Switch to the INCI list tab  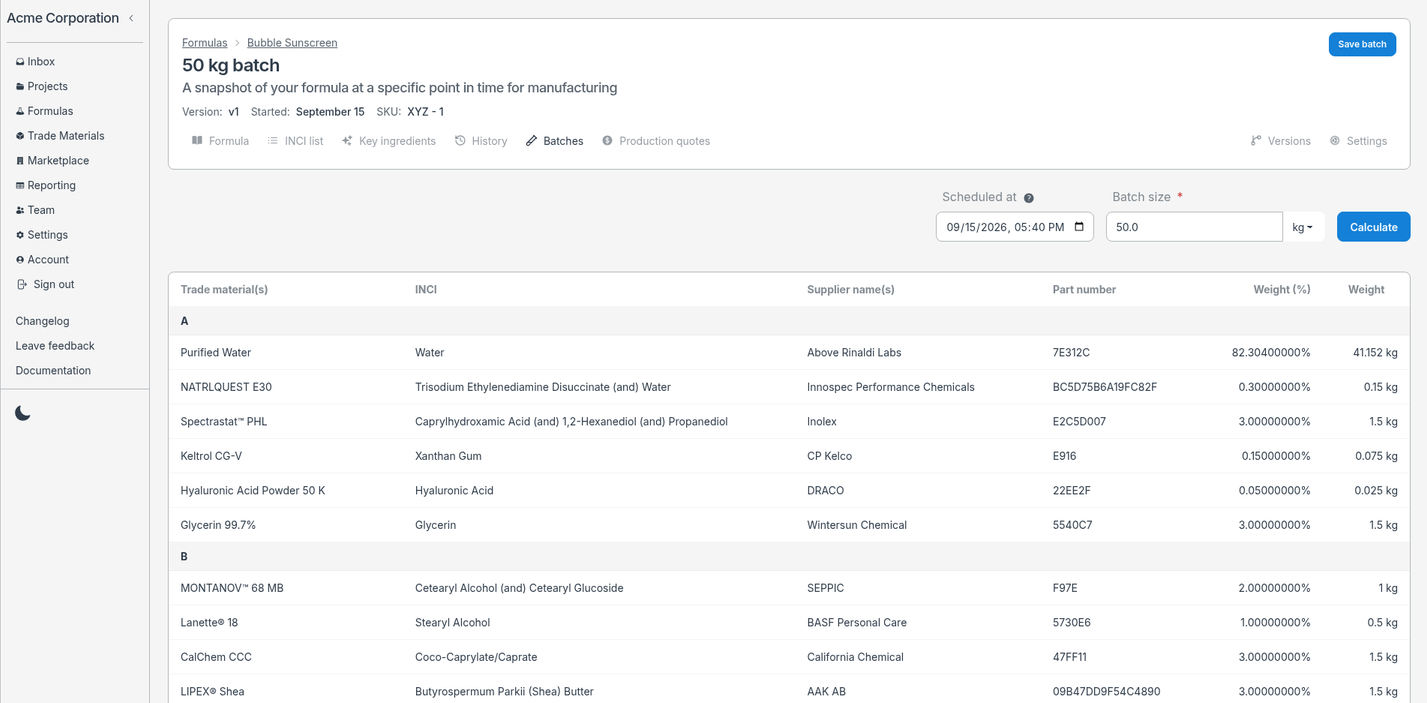pos(295,141)
